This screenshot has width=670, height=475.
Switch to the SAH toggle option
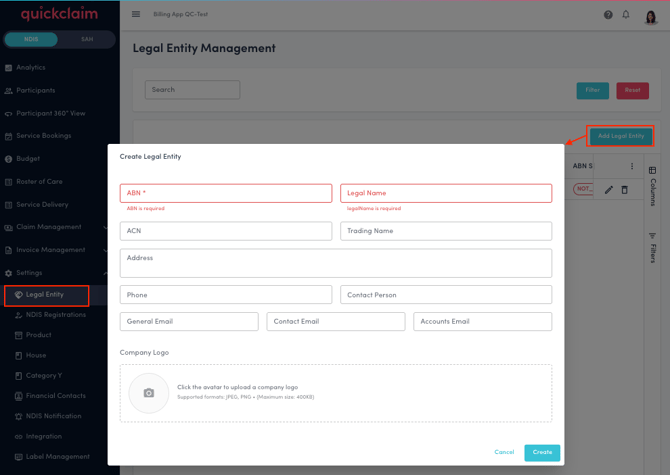(86, 39)
